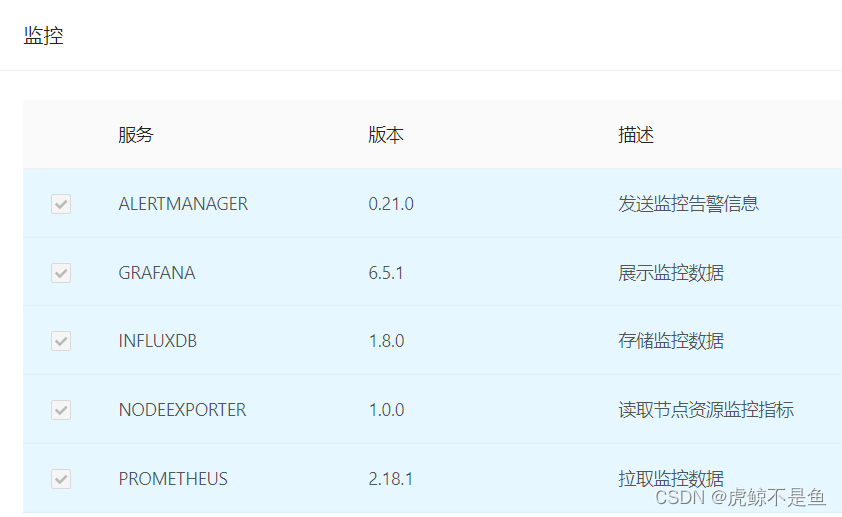Click version 1.8.0 cell
Image resolution: width=842 pixels, height=517 pixels.
(x=386, y=341)
